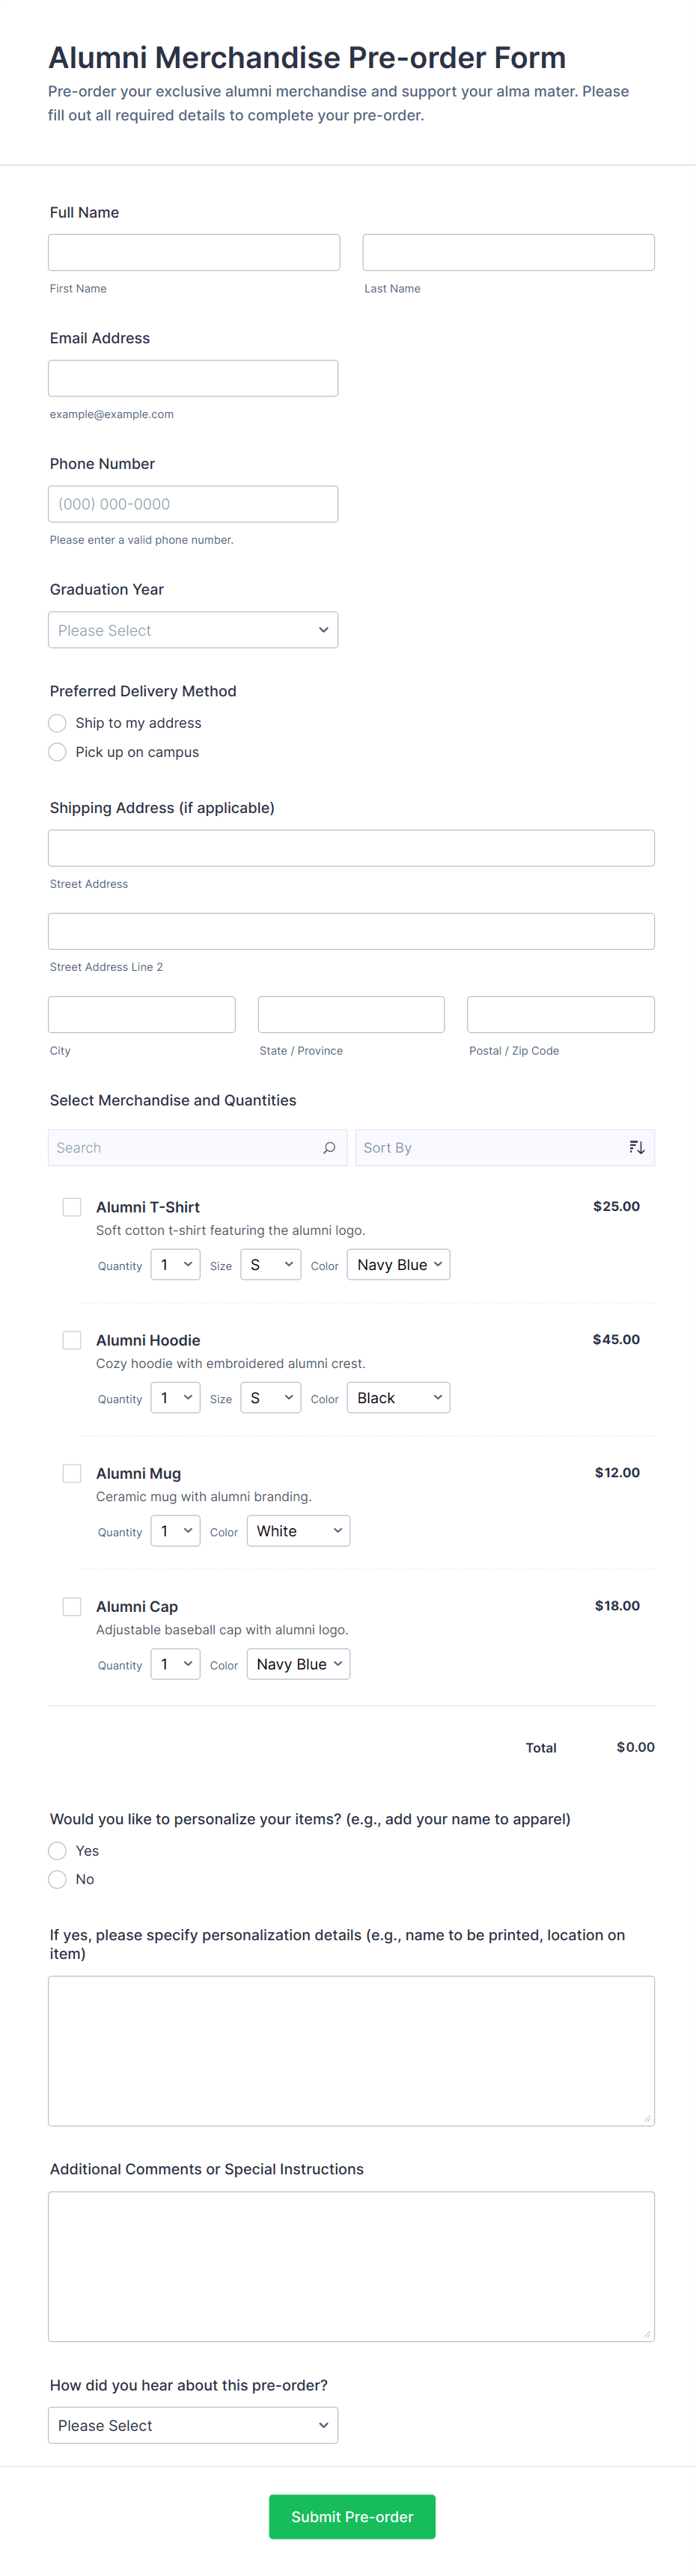This screenshot has width=696, height=2576.
Task: Tick the Alumni Hoodie checkbox
Action: (x=72, y=1340)
